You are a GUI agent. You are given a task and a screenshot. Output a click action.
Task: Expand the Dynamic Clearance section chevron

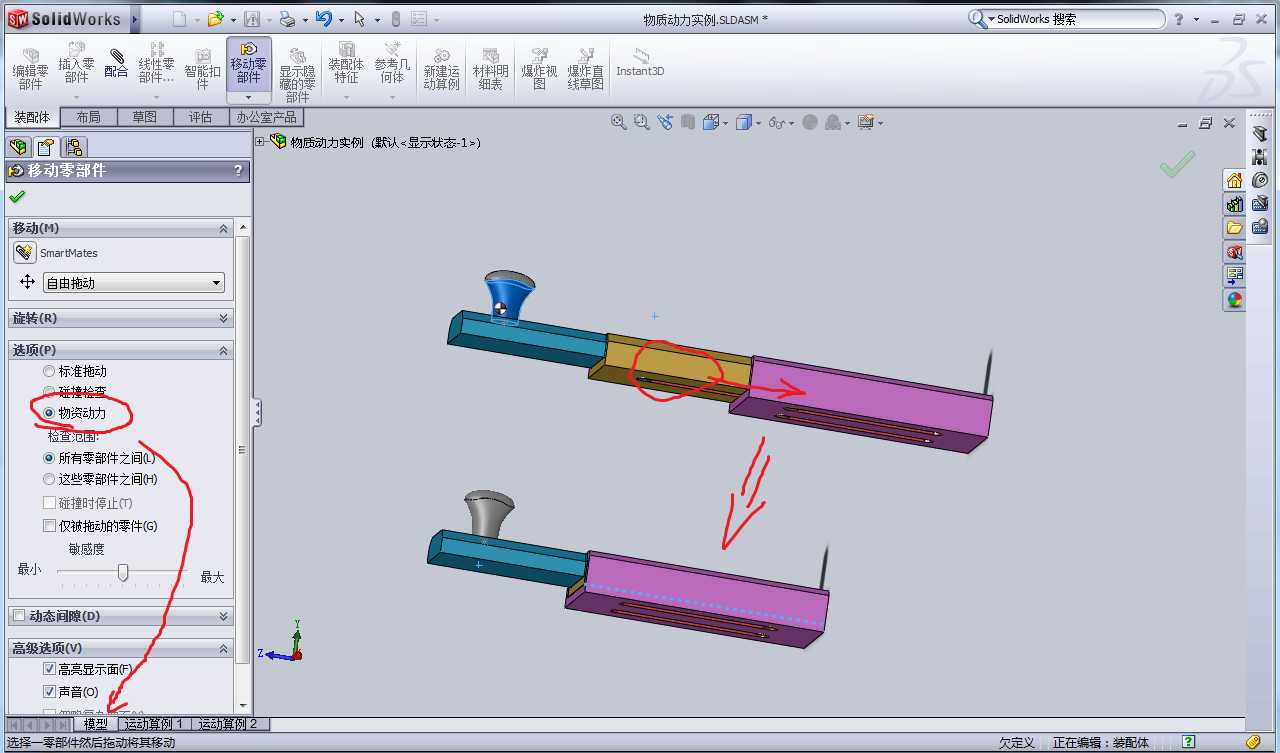[223, 616]
